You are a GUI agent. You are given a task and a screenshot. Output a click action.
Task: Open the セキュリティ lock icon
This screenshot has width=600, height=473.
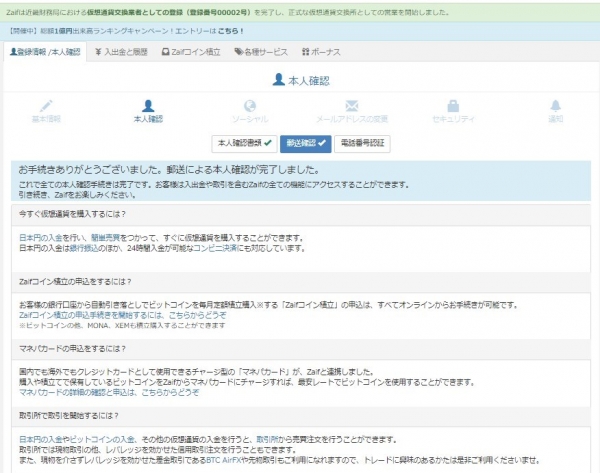pos(453,106)
